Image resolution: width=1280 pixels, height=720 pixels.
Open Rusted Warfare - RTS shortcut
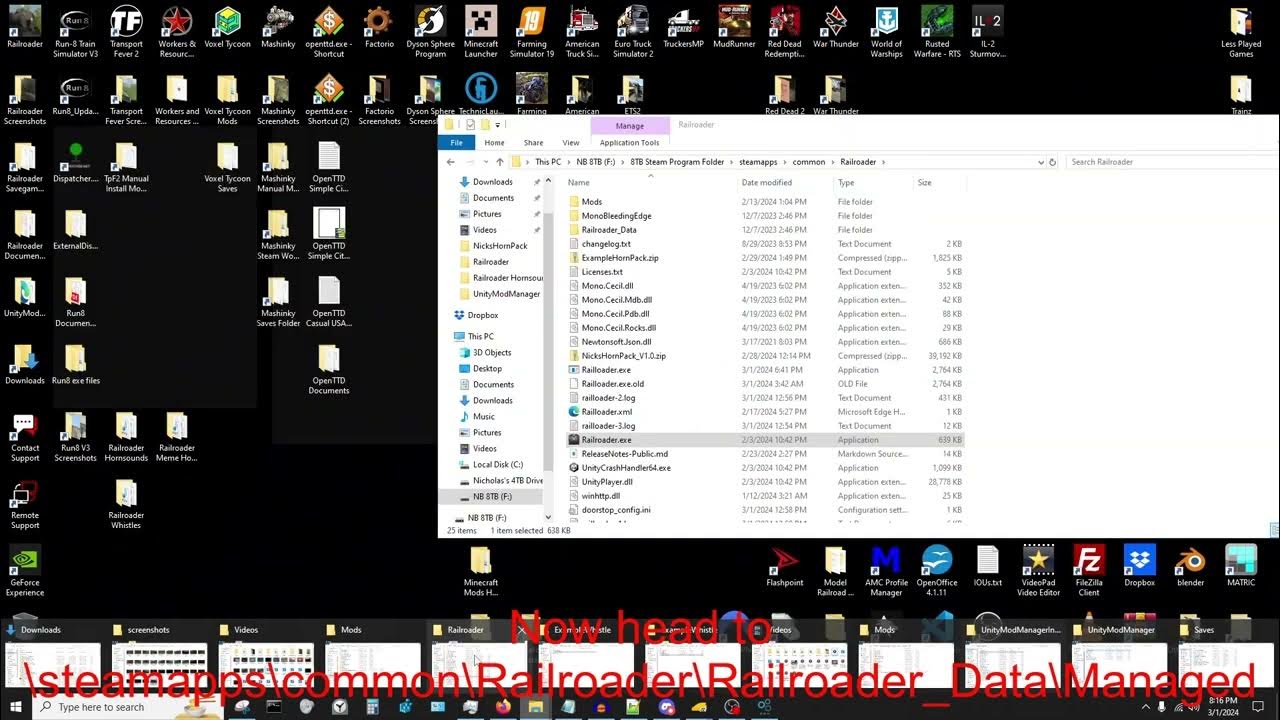(937, 31)
